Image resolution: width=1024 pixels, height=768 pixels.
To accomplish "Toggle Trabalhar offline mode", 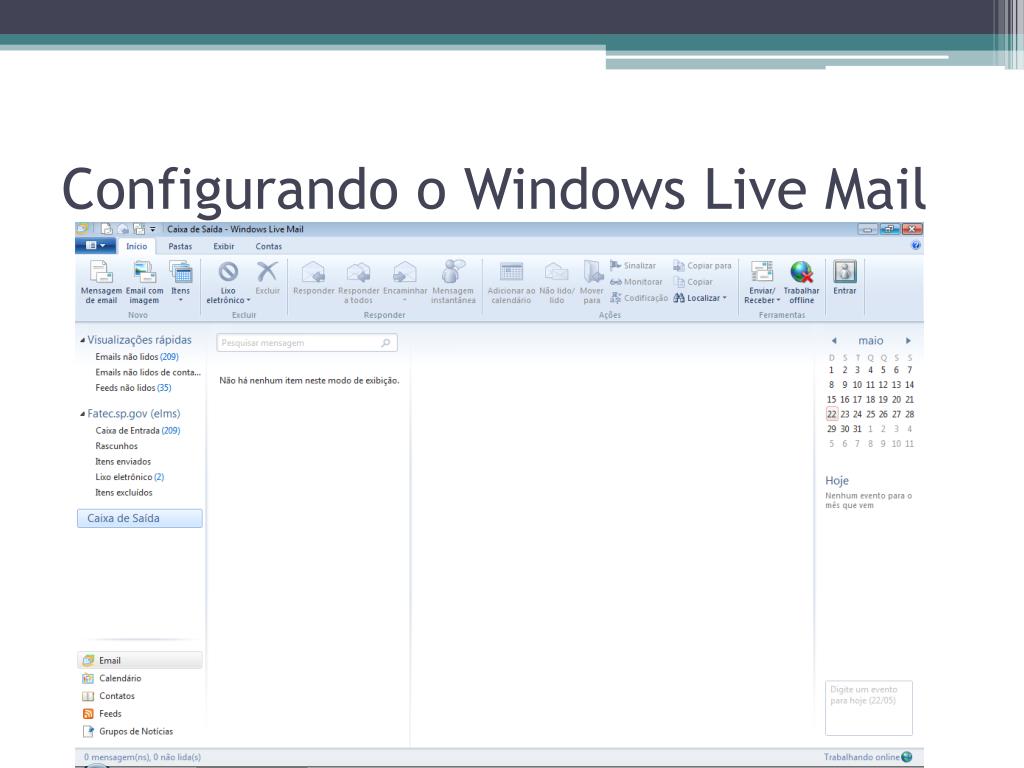I will point(801,282).
